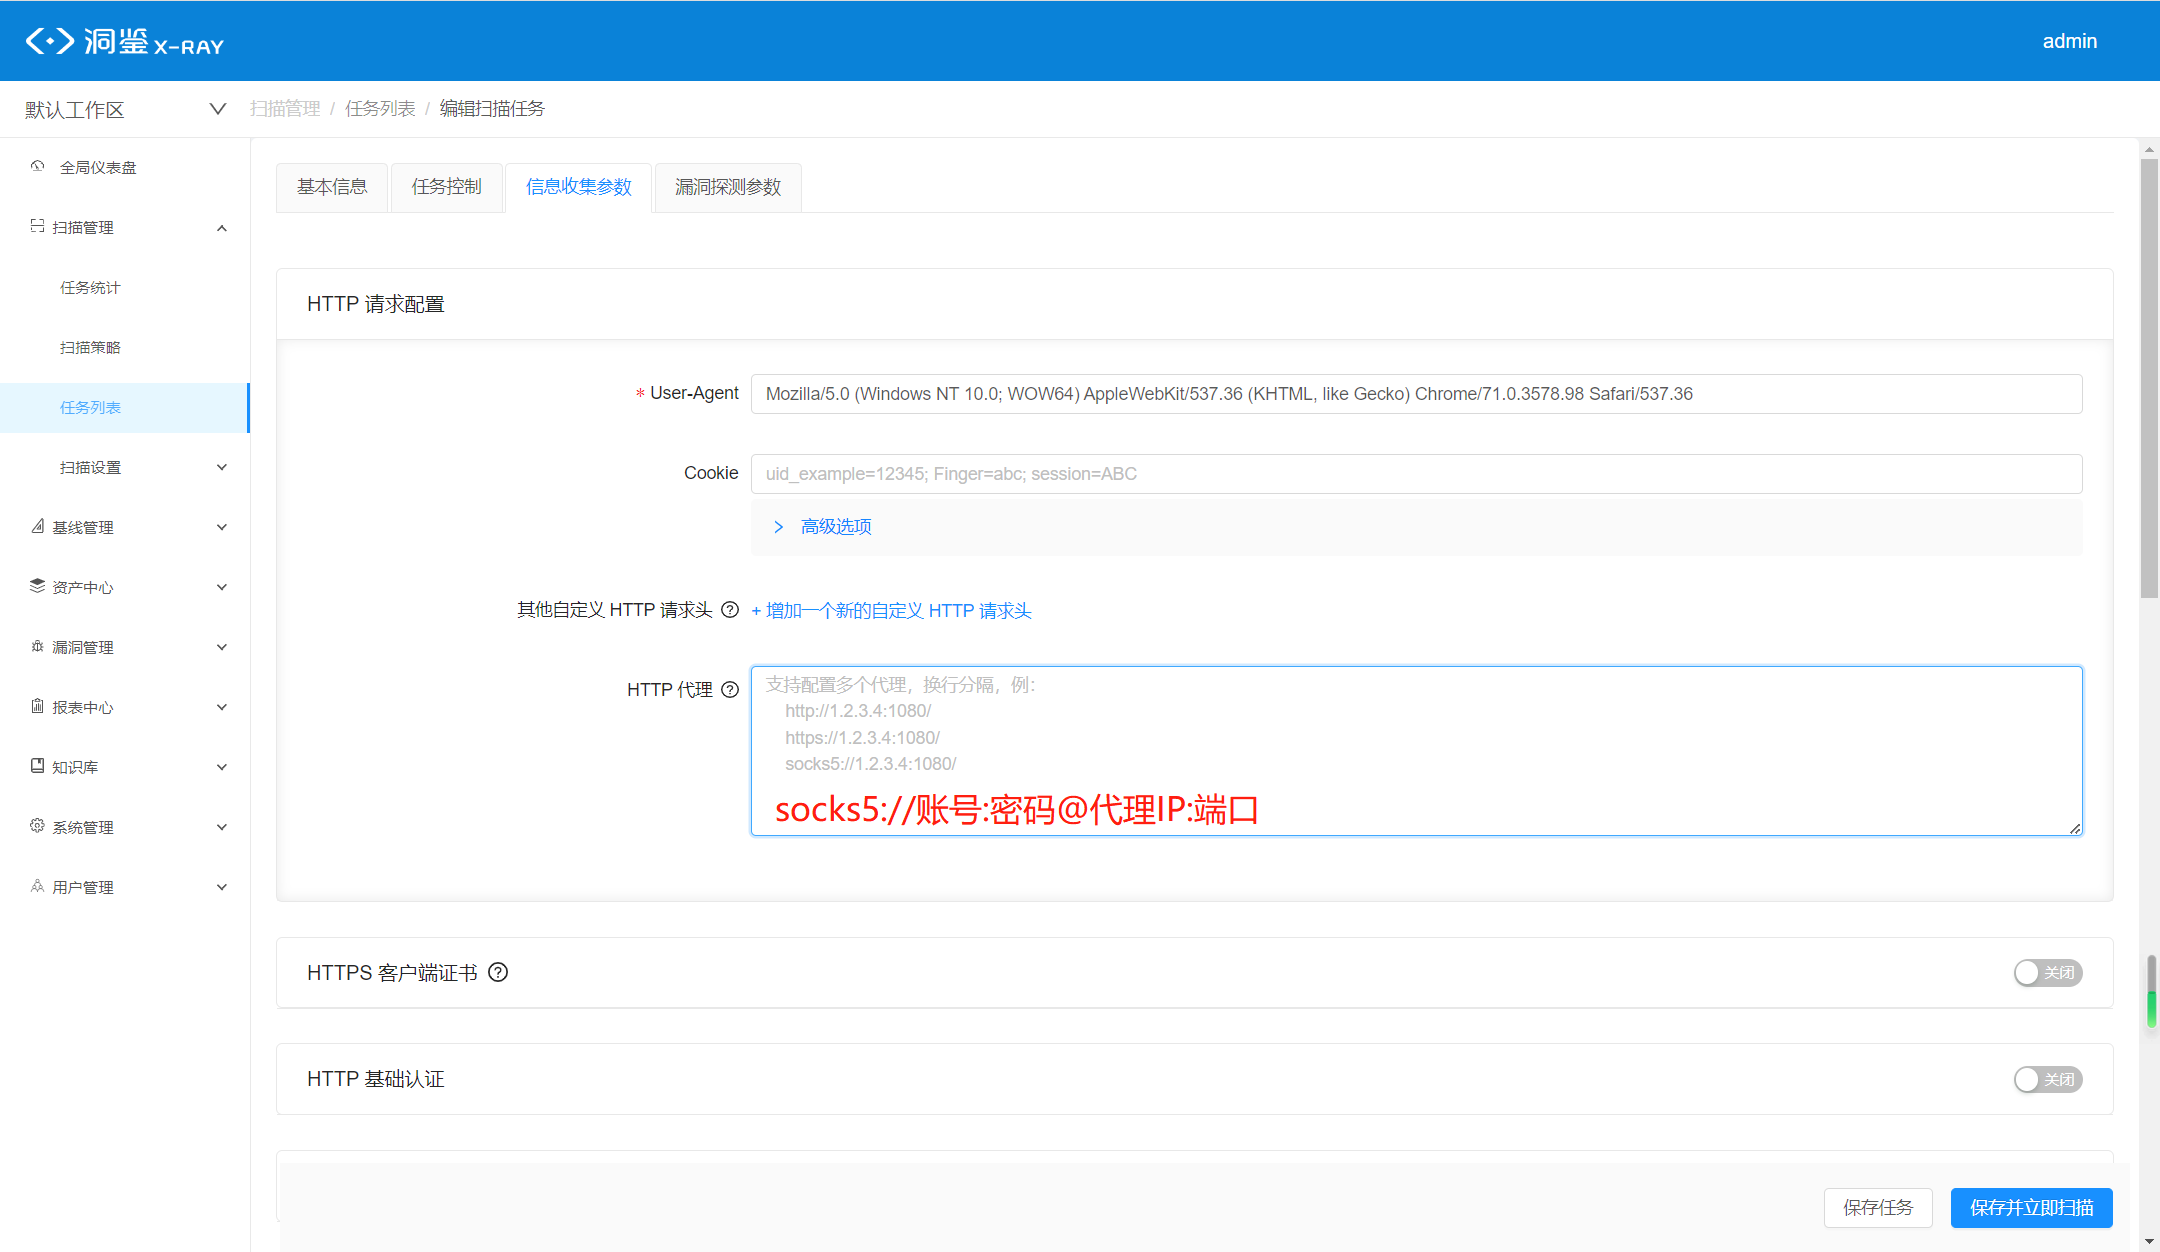Click help icon beside HTTPS 客户端证书

[498, 972]
